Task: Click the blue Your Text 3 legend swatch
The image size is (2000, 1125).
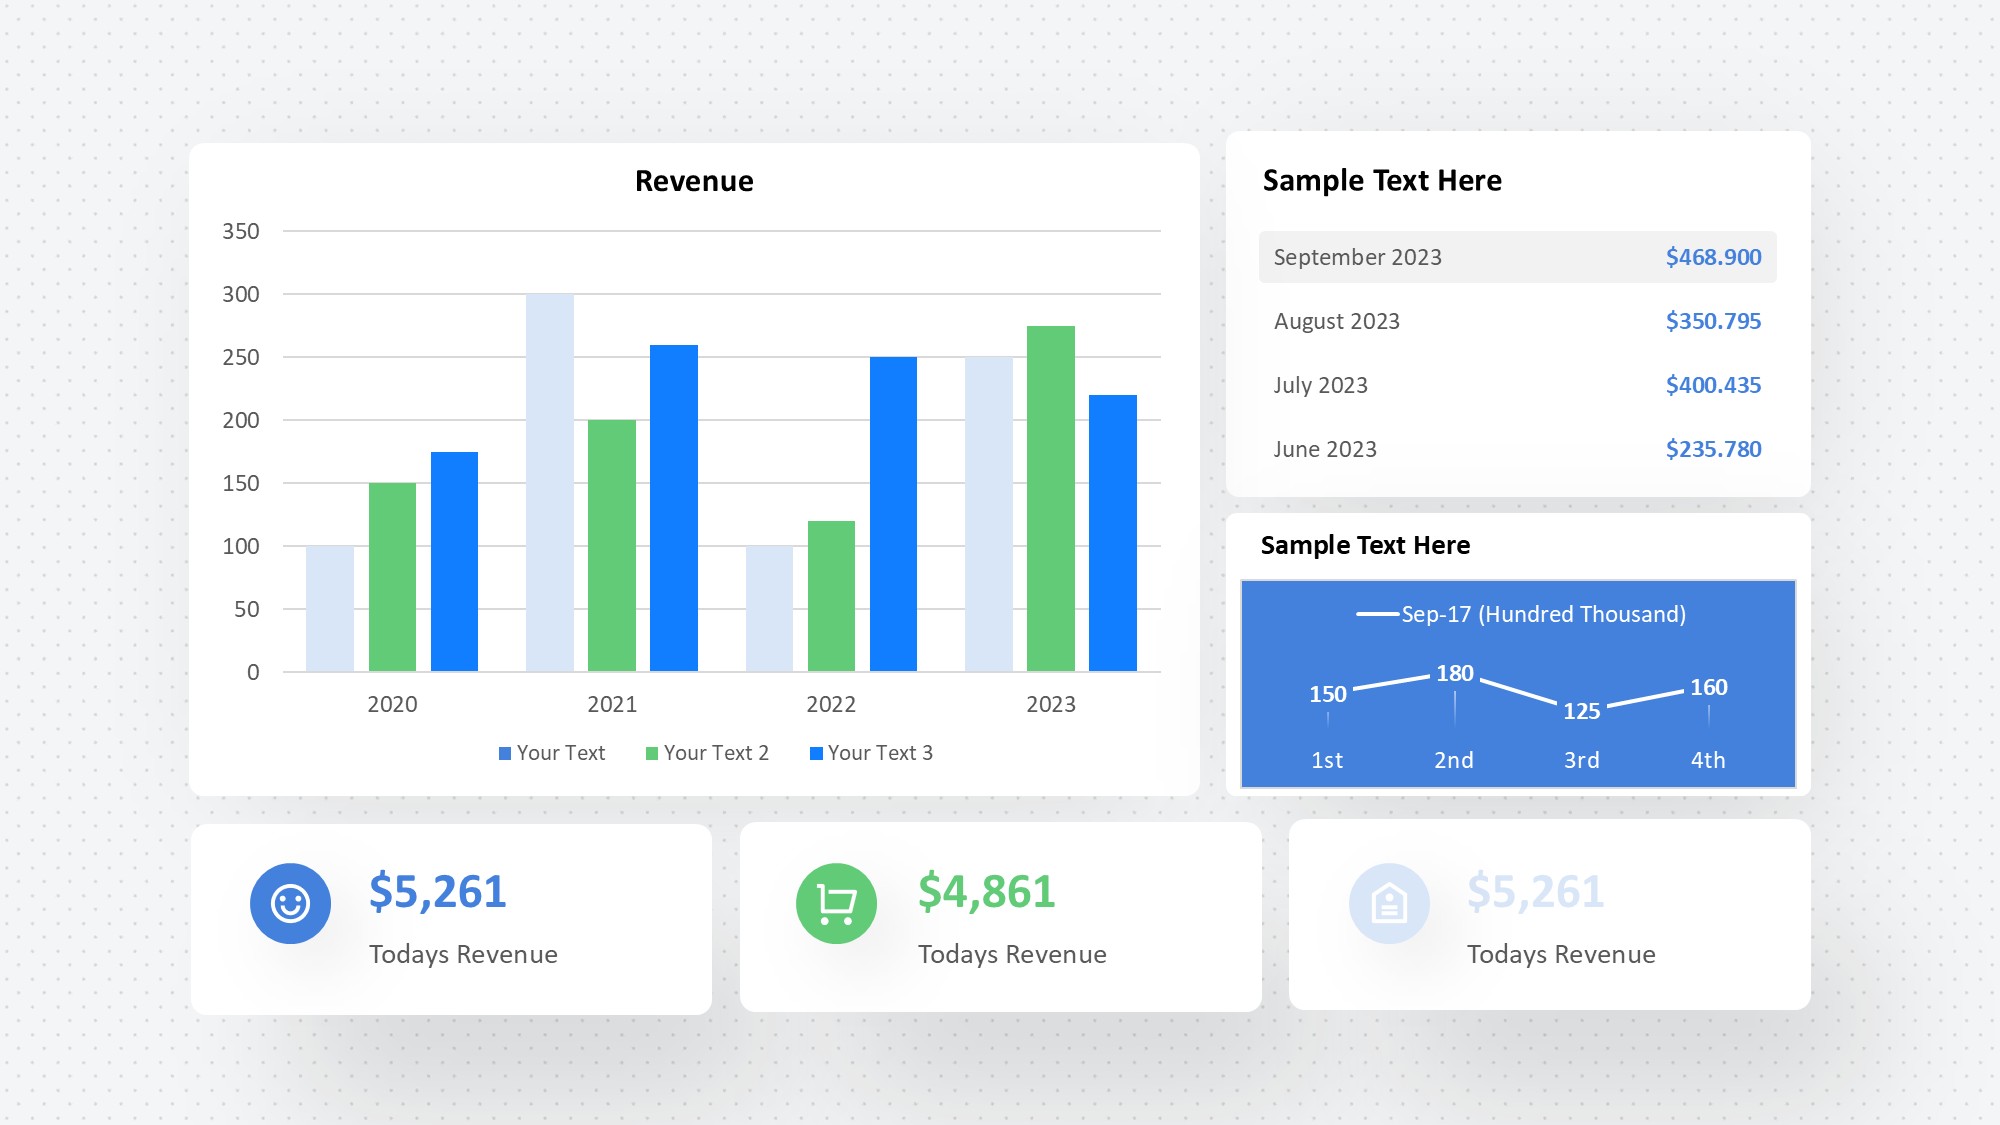Action: pyautogui.click(x=816, y=753)
